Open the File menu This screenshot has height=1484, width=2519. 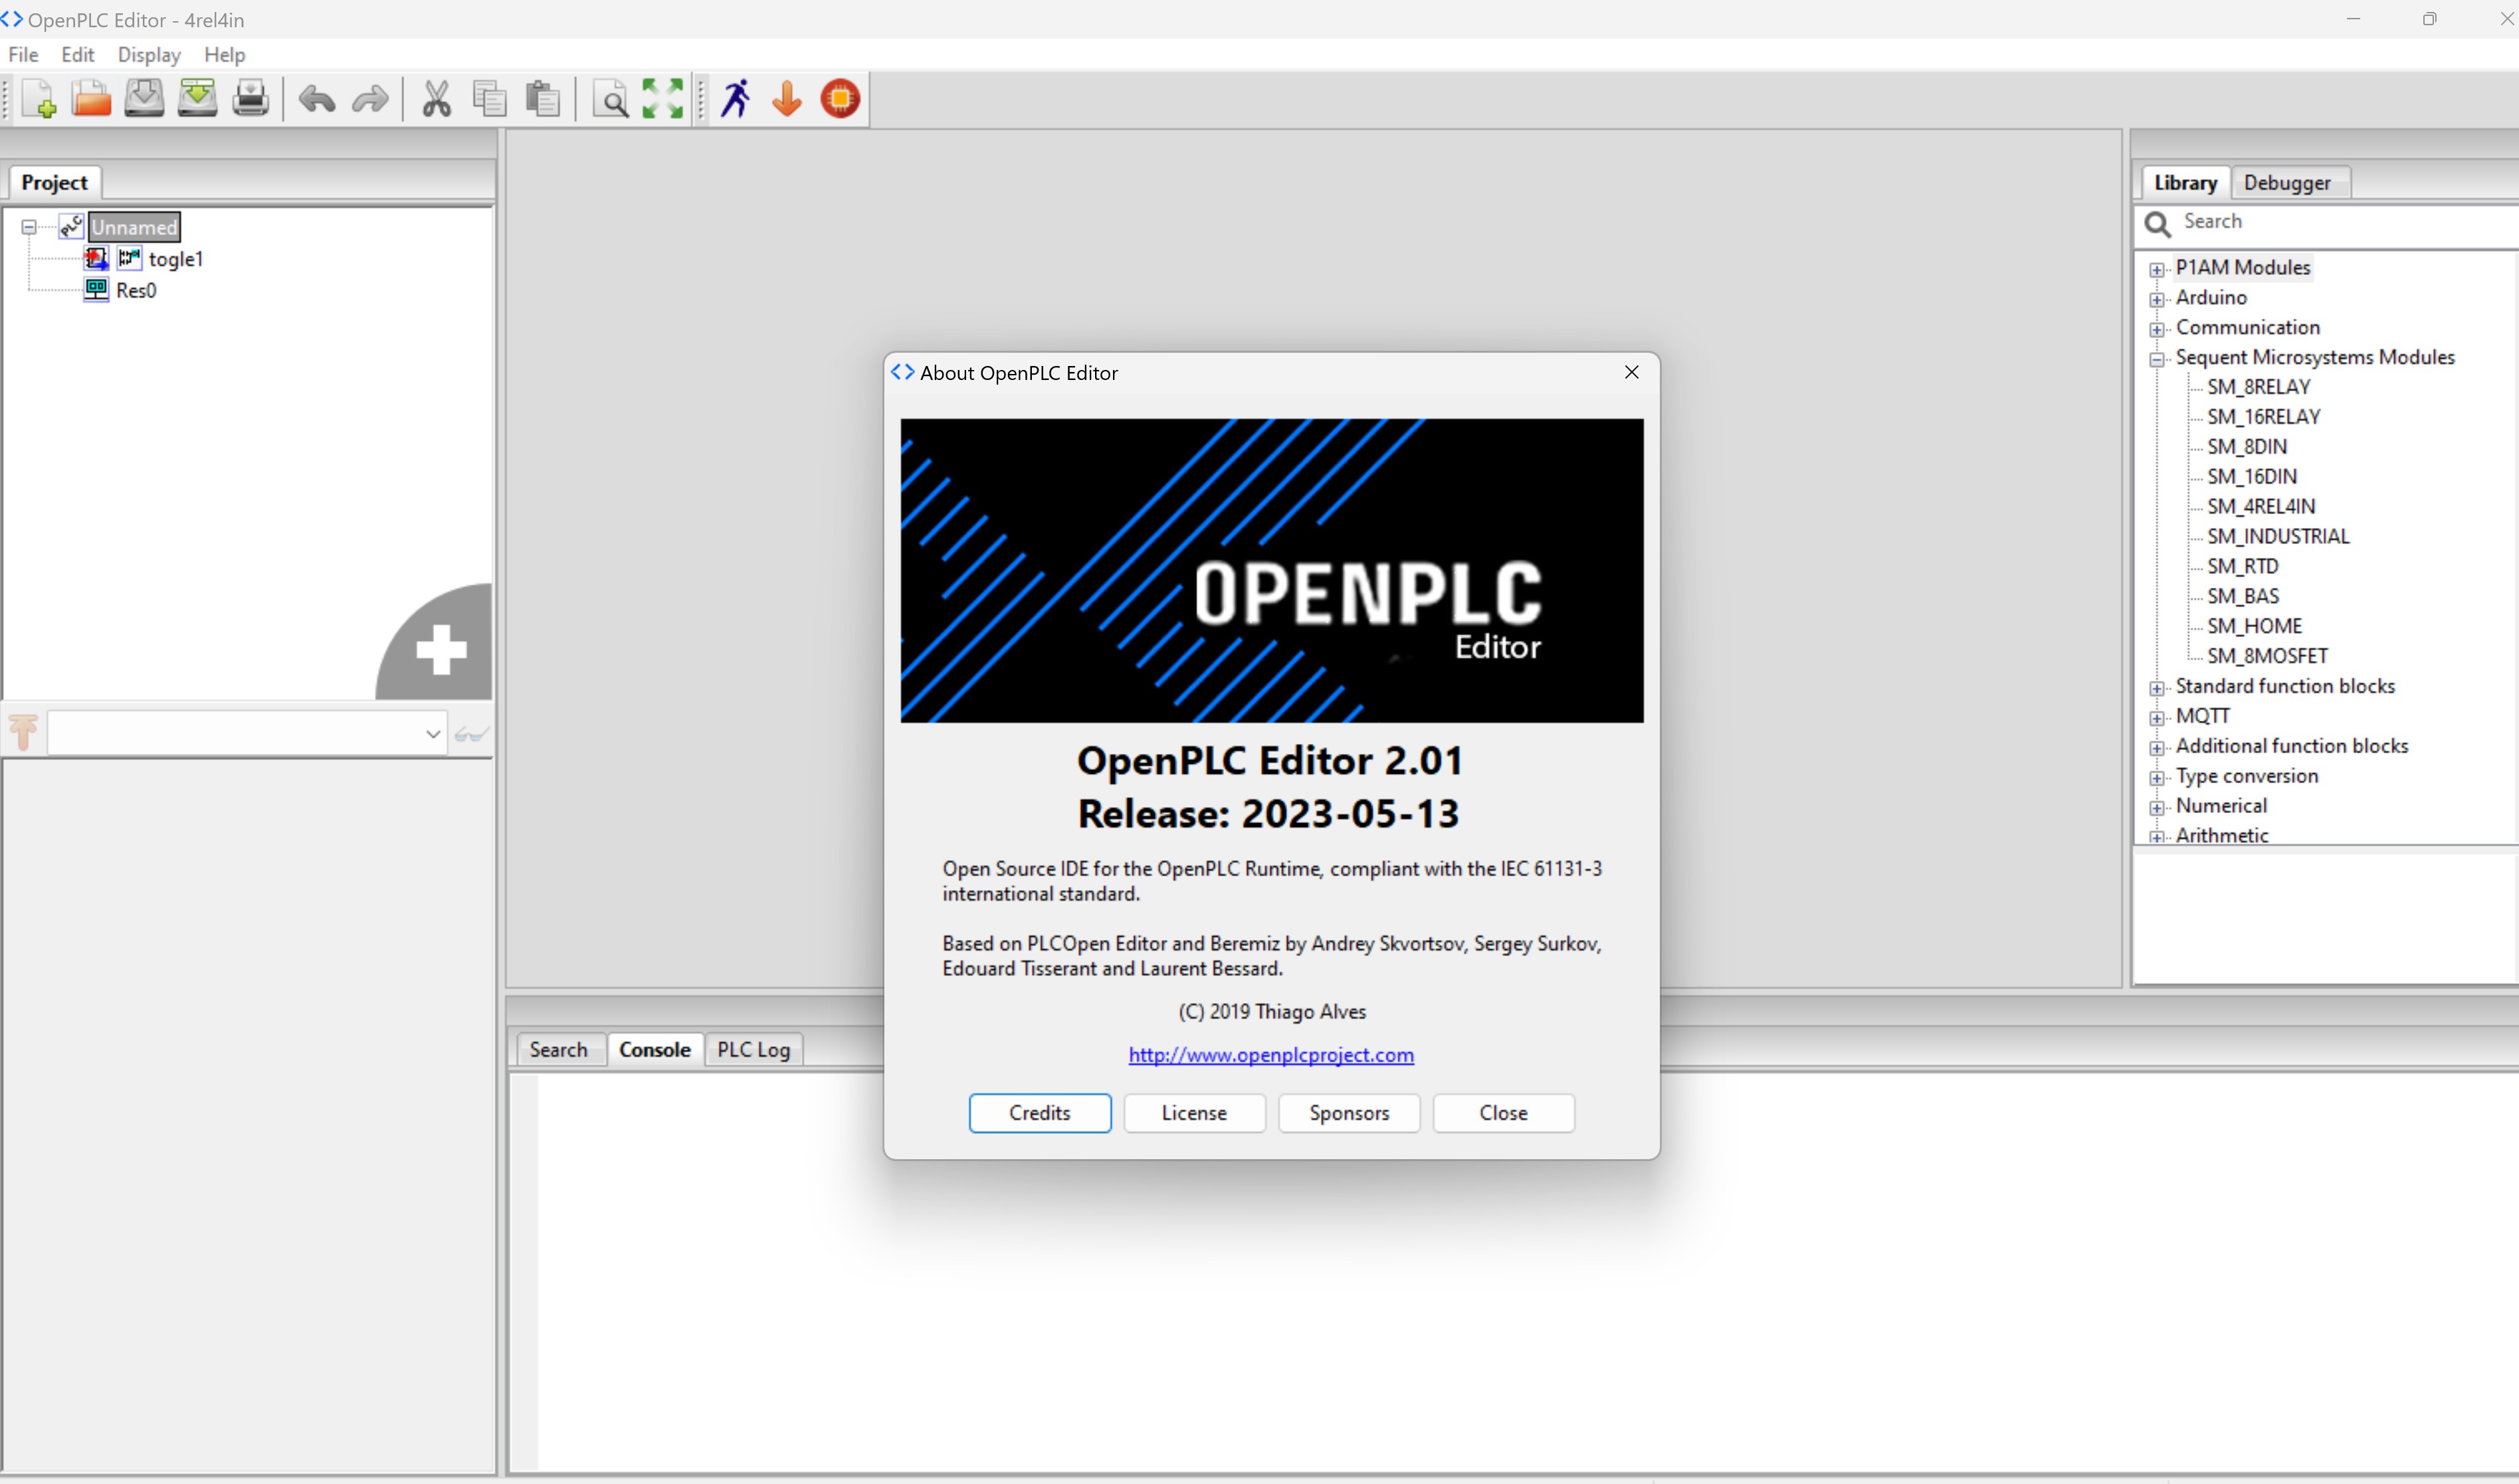point(23,54)
